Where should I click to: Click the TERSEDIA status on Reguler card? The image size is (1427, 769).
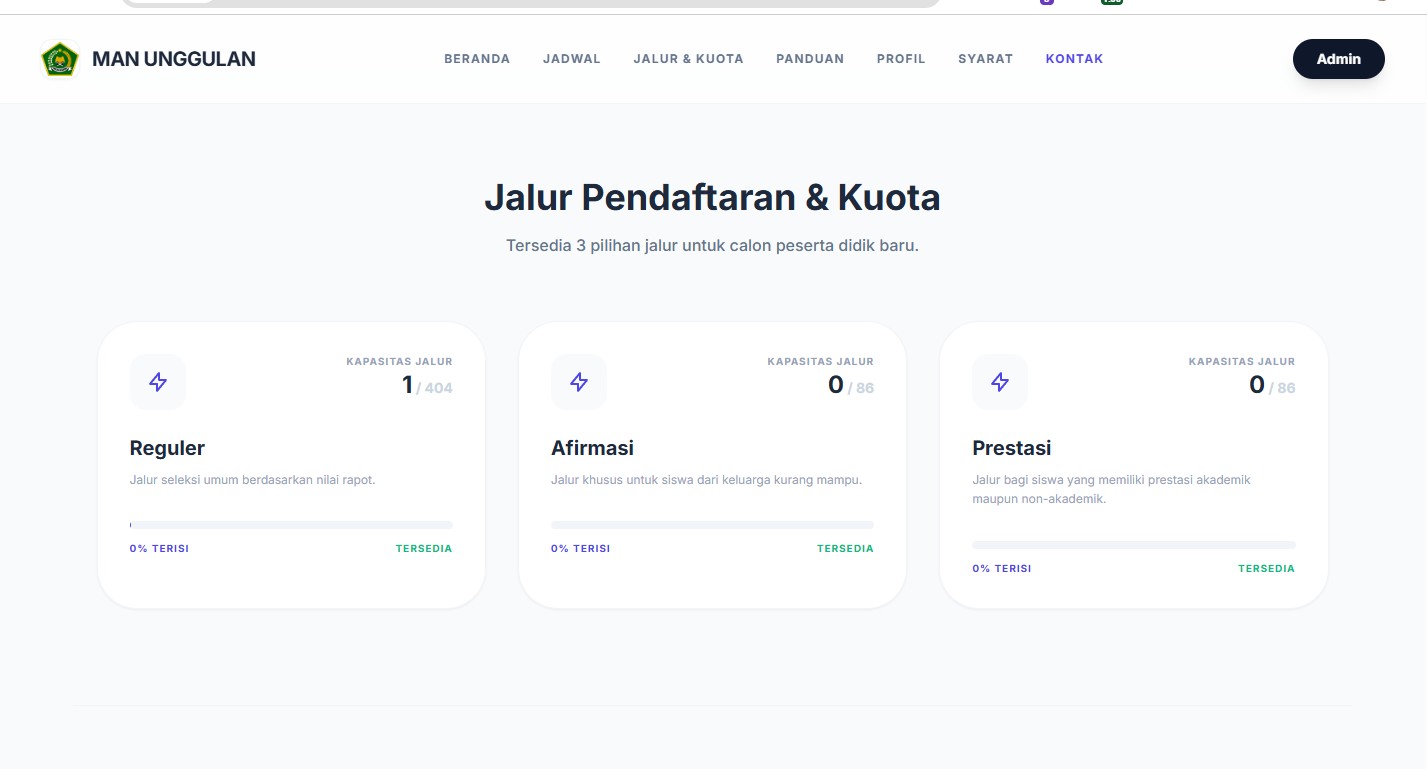424,549
